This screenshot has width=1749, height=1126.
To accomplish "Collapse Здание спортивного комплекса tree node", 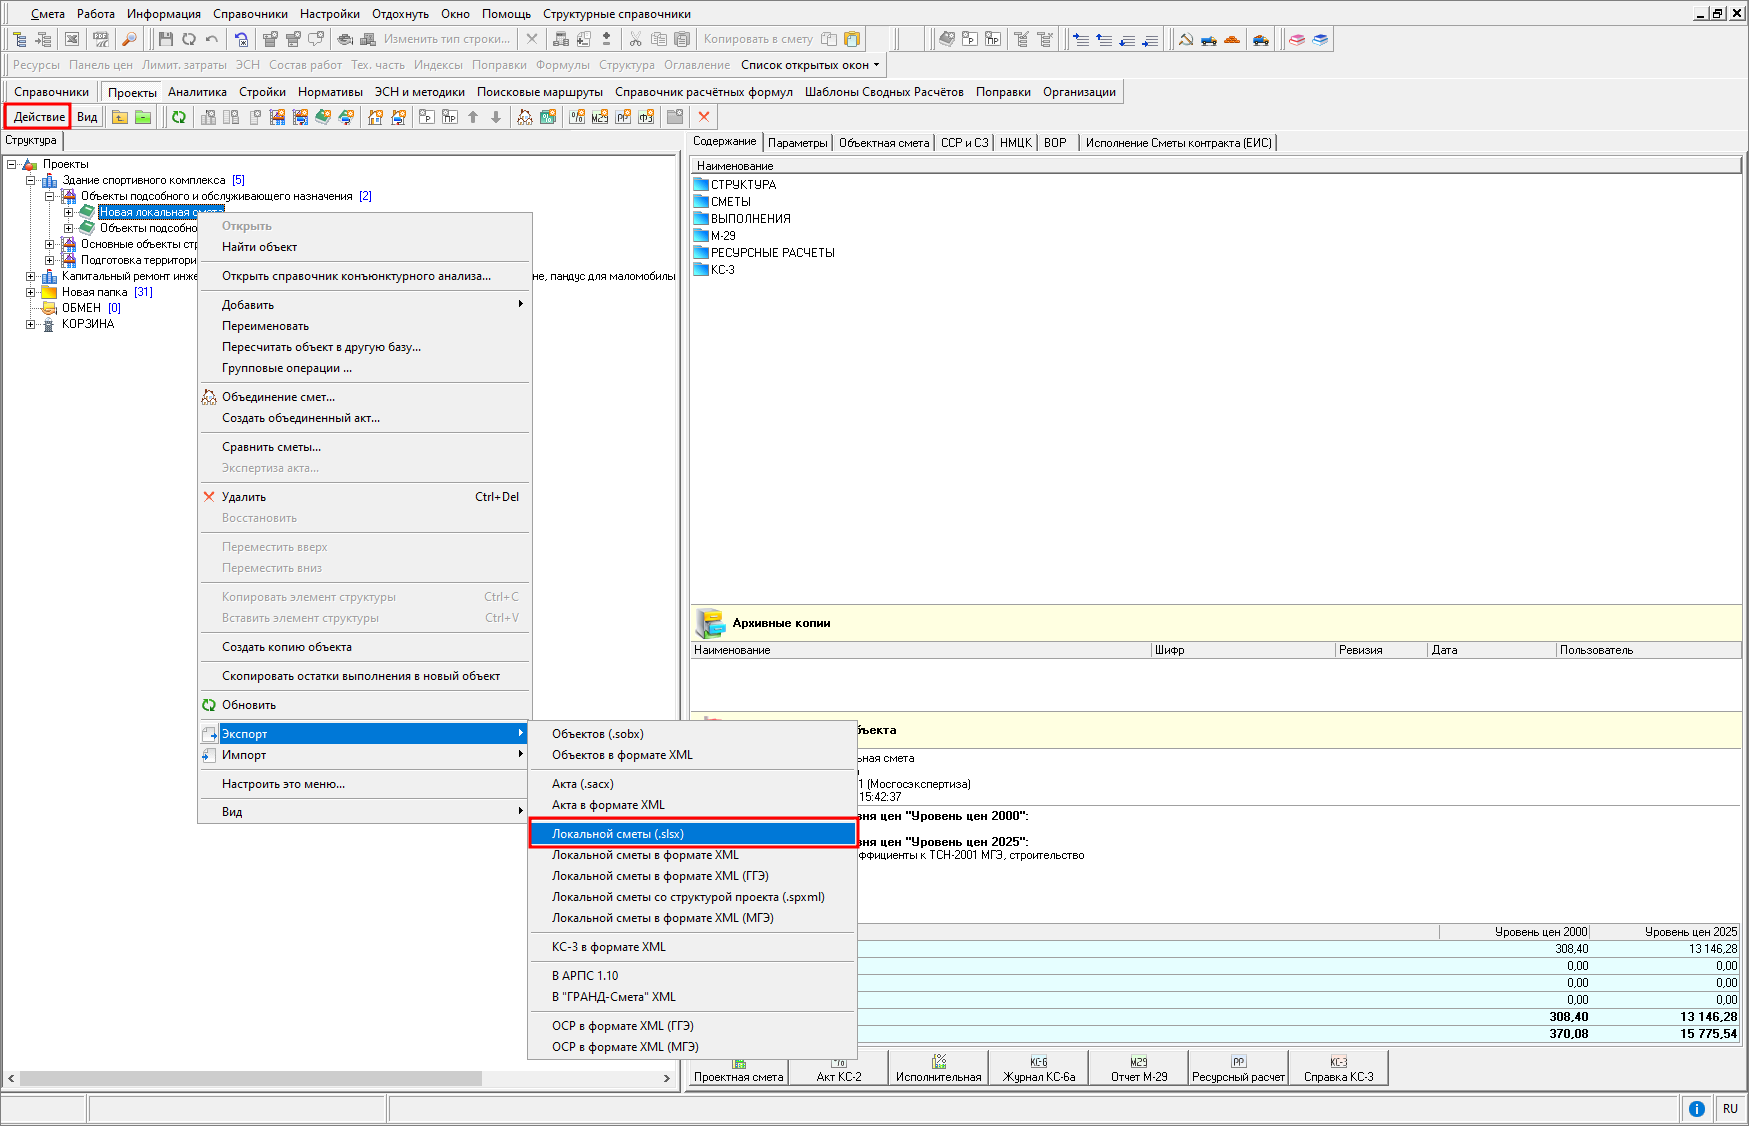I will (31, 180).
